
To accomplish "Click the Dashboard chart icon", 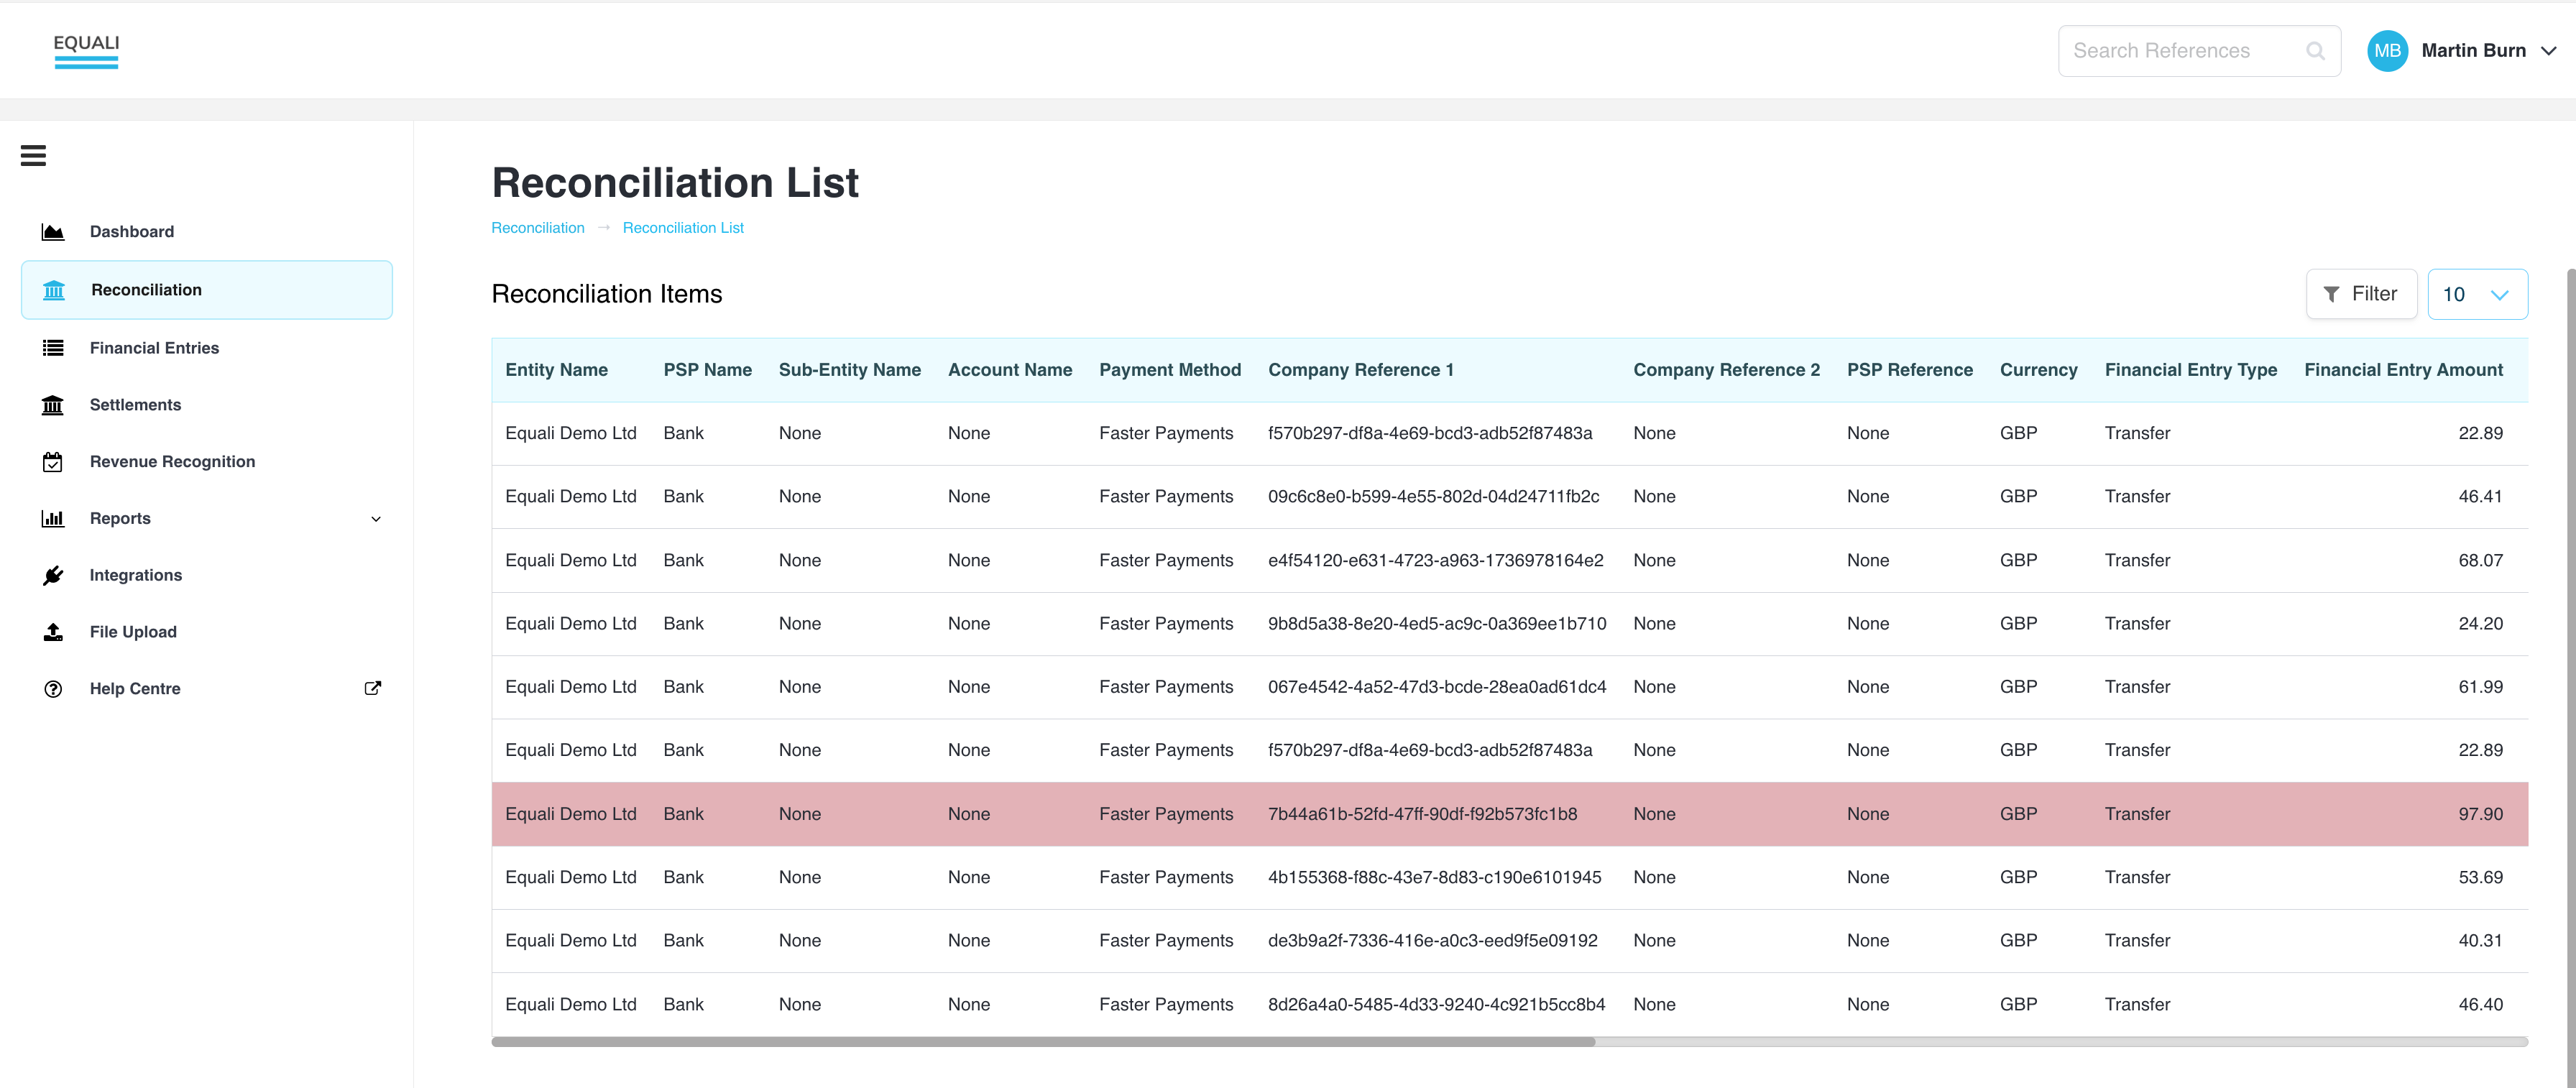I will [x=53, y=232].
